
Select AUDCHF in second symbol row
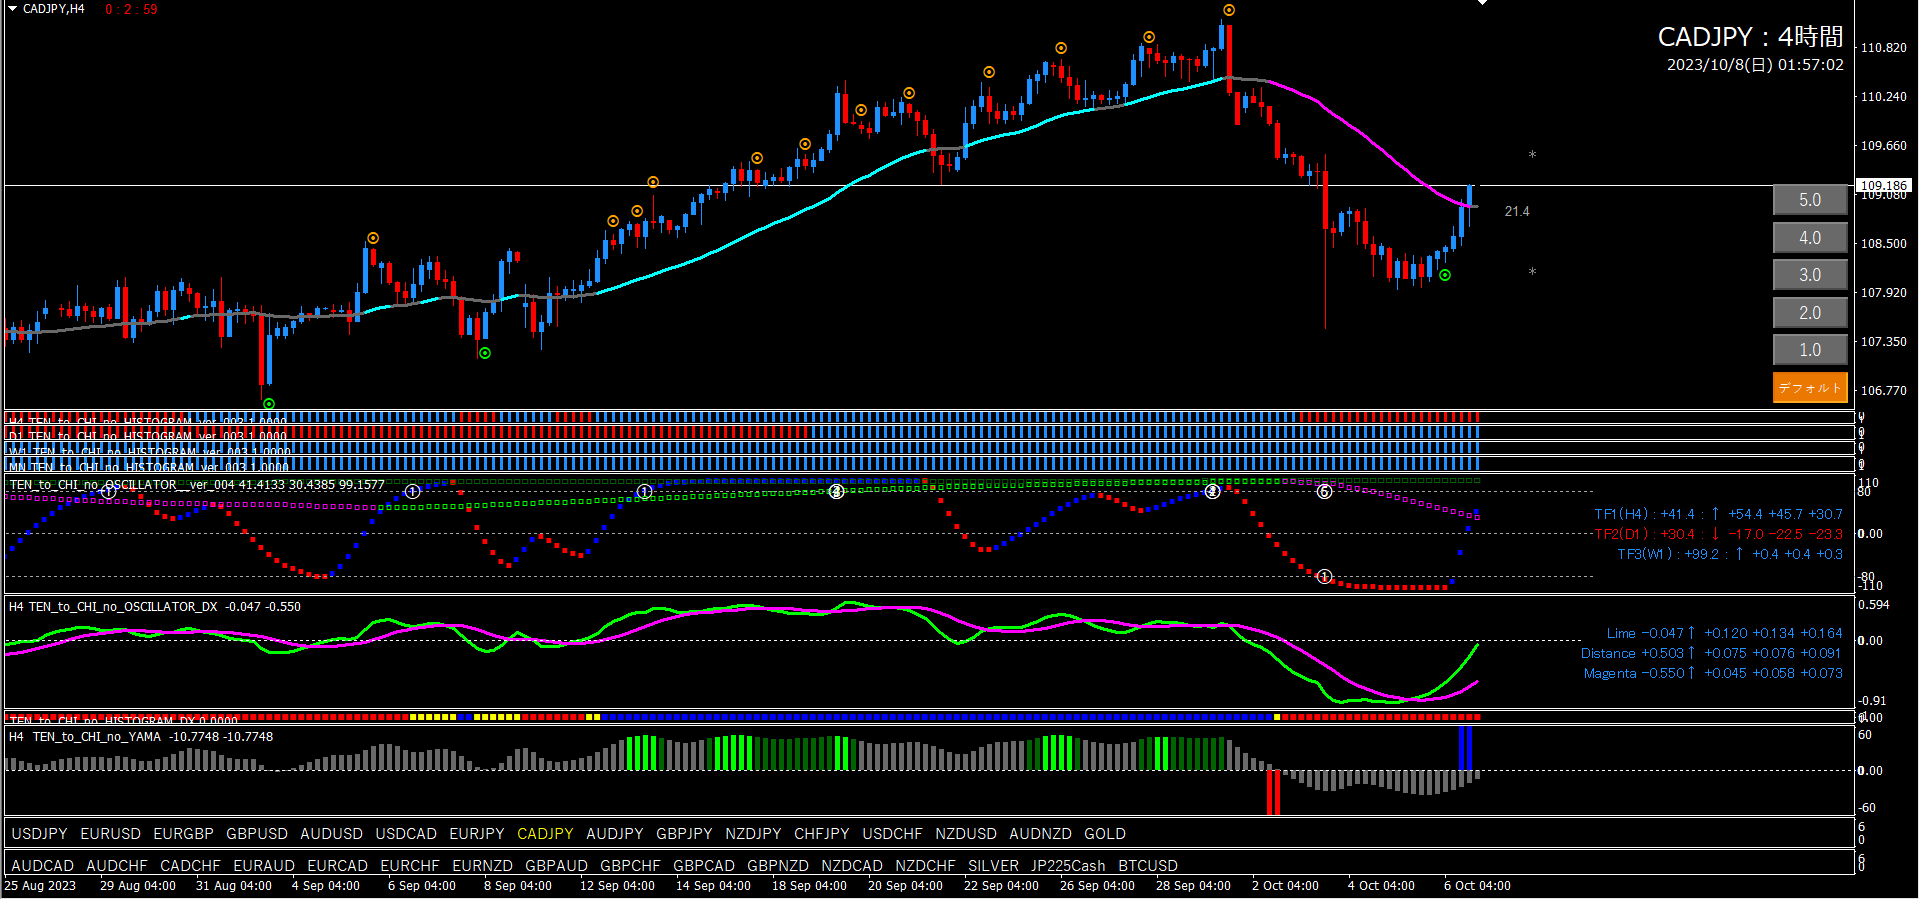pyautogui.click(x=117, y=866)
